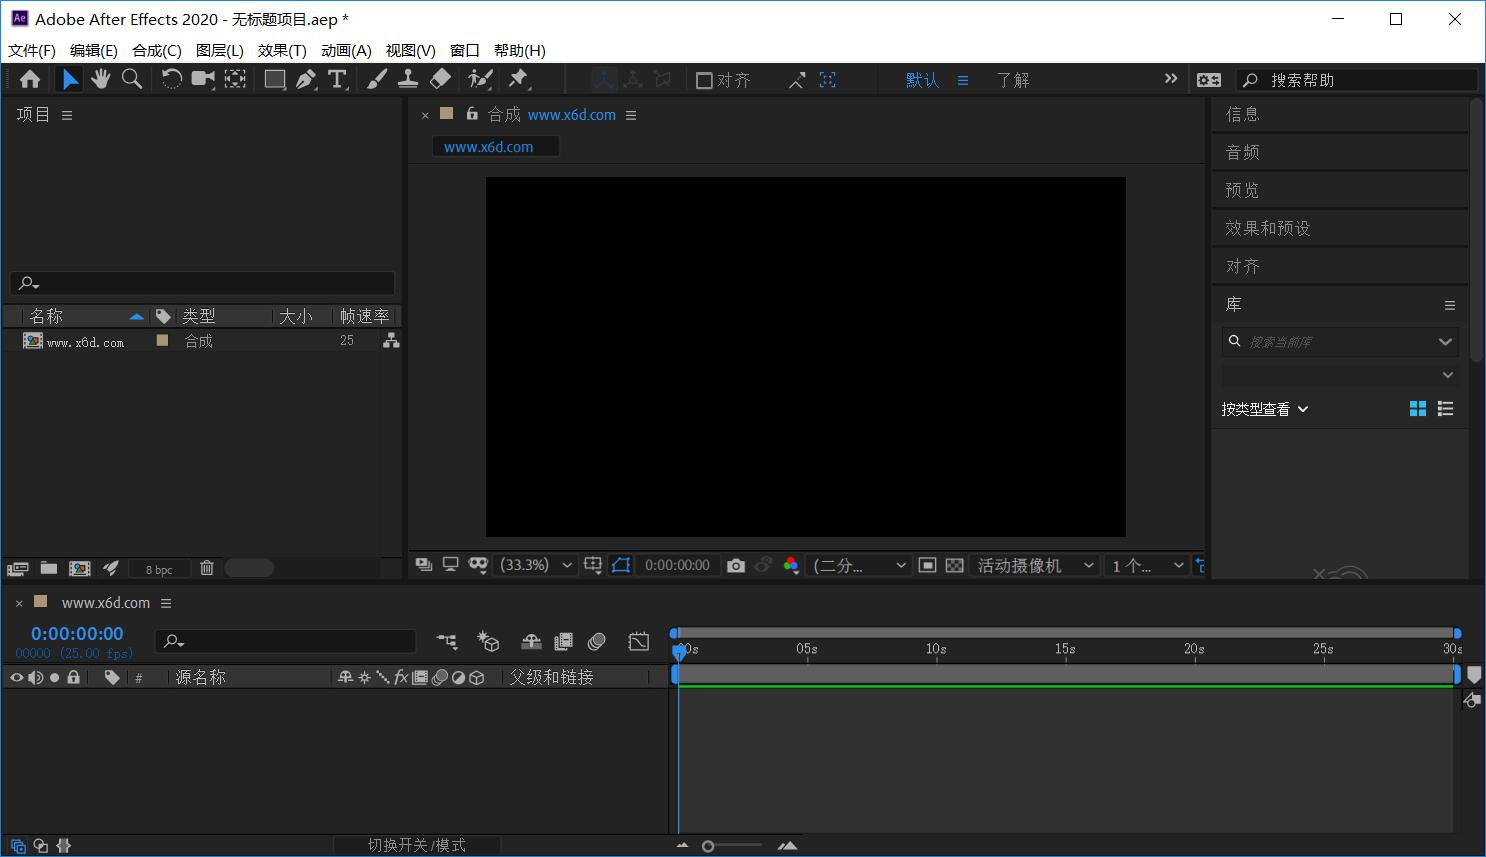Expand the 信息 panel
Viewport: 1486px width, 857px height.
coord(1242,114)
